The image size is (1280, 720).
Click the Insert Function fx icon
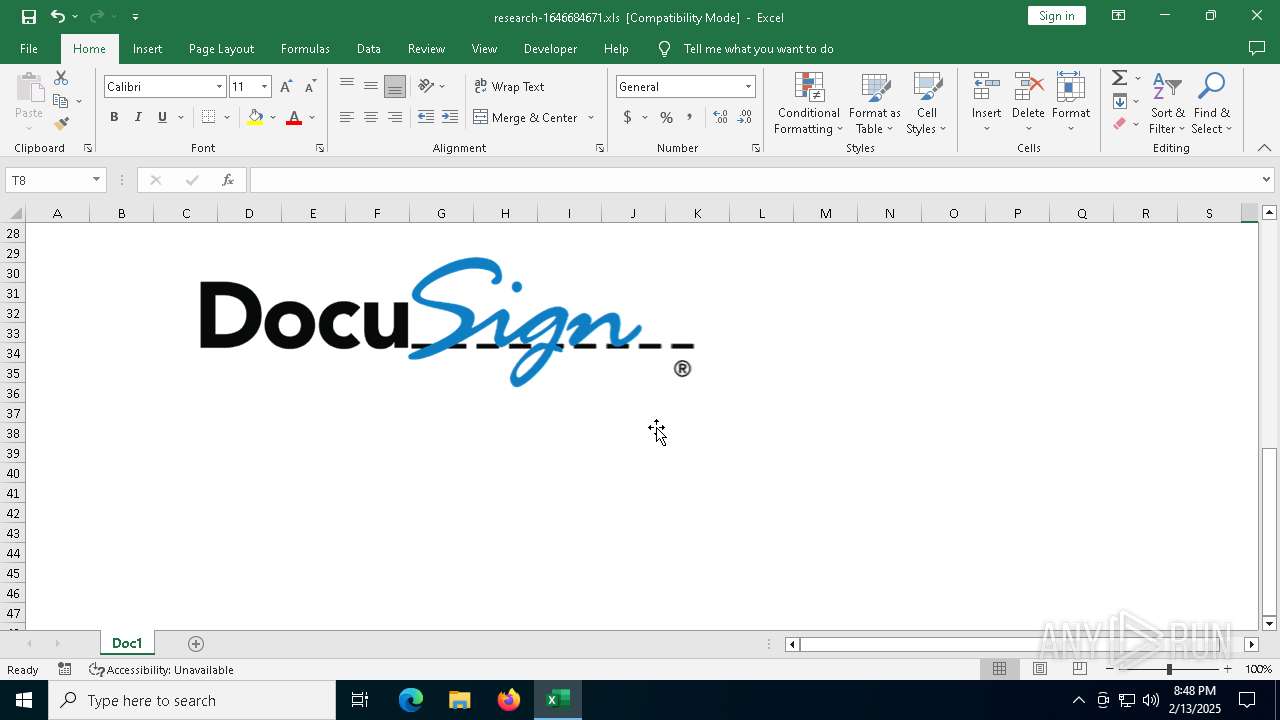228,180
